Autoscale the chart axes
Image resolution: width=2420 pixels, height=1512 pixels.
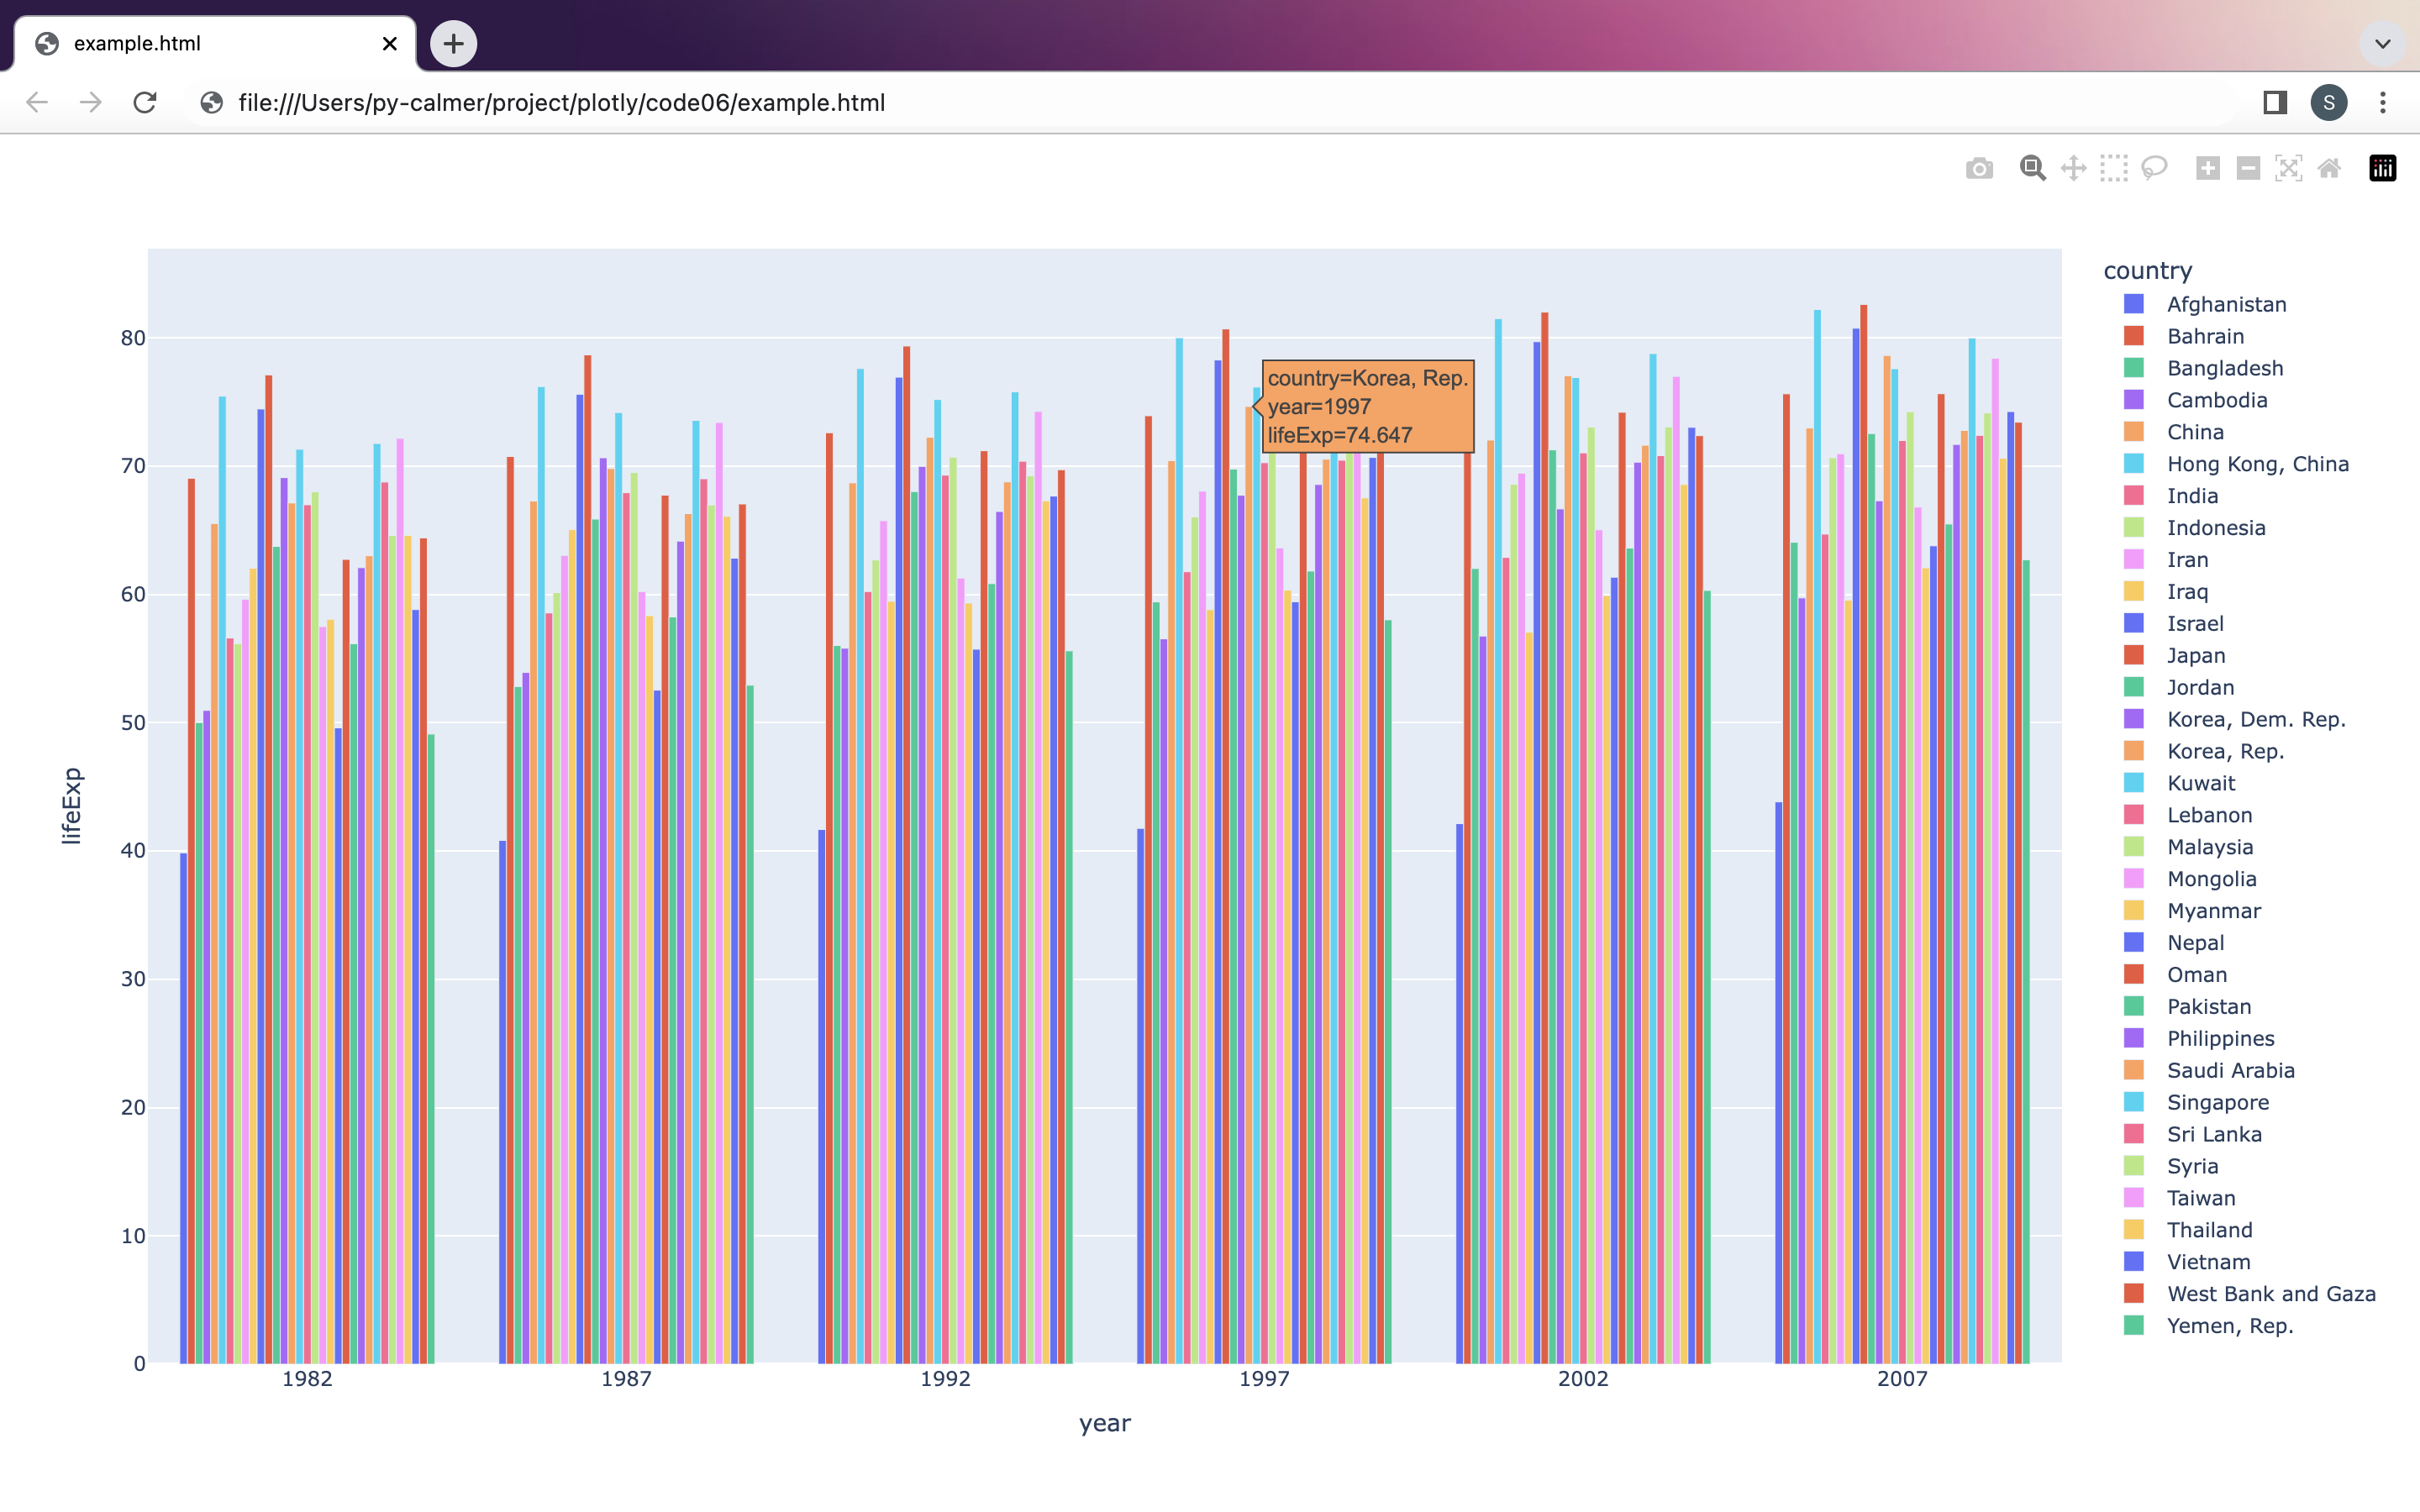[x=2288, y=168]
